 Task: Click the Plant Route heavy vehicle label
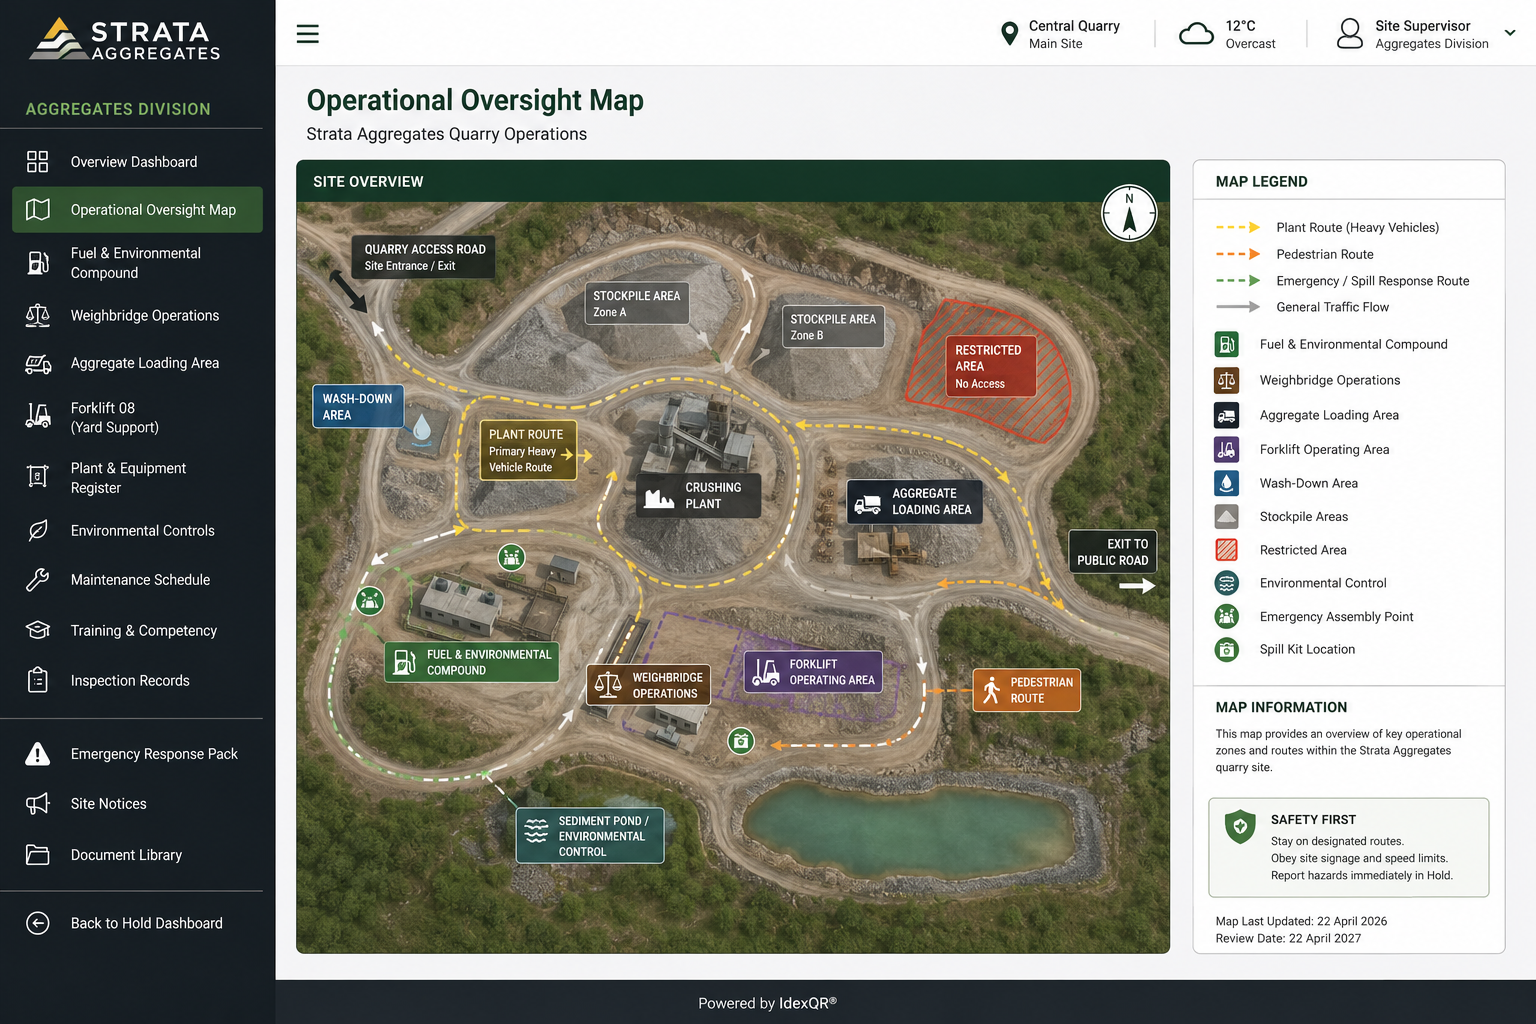click(x=529, y=450)
